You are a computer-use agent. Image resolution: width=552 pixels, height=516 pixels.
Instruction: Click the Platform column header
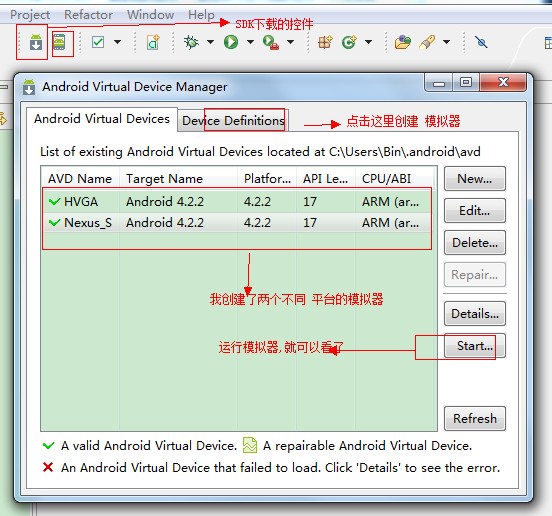[x=267, y=179]
